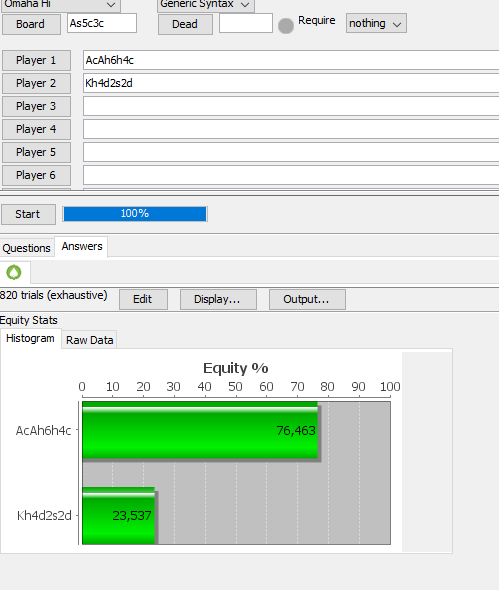Click the Player 1 button

tap(36, 61)
